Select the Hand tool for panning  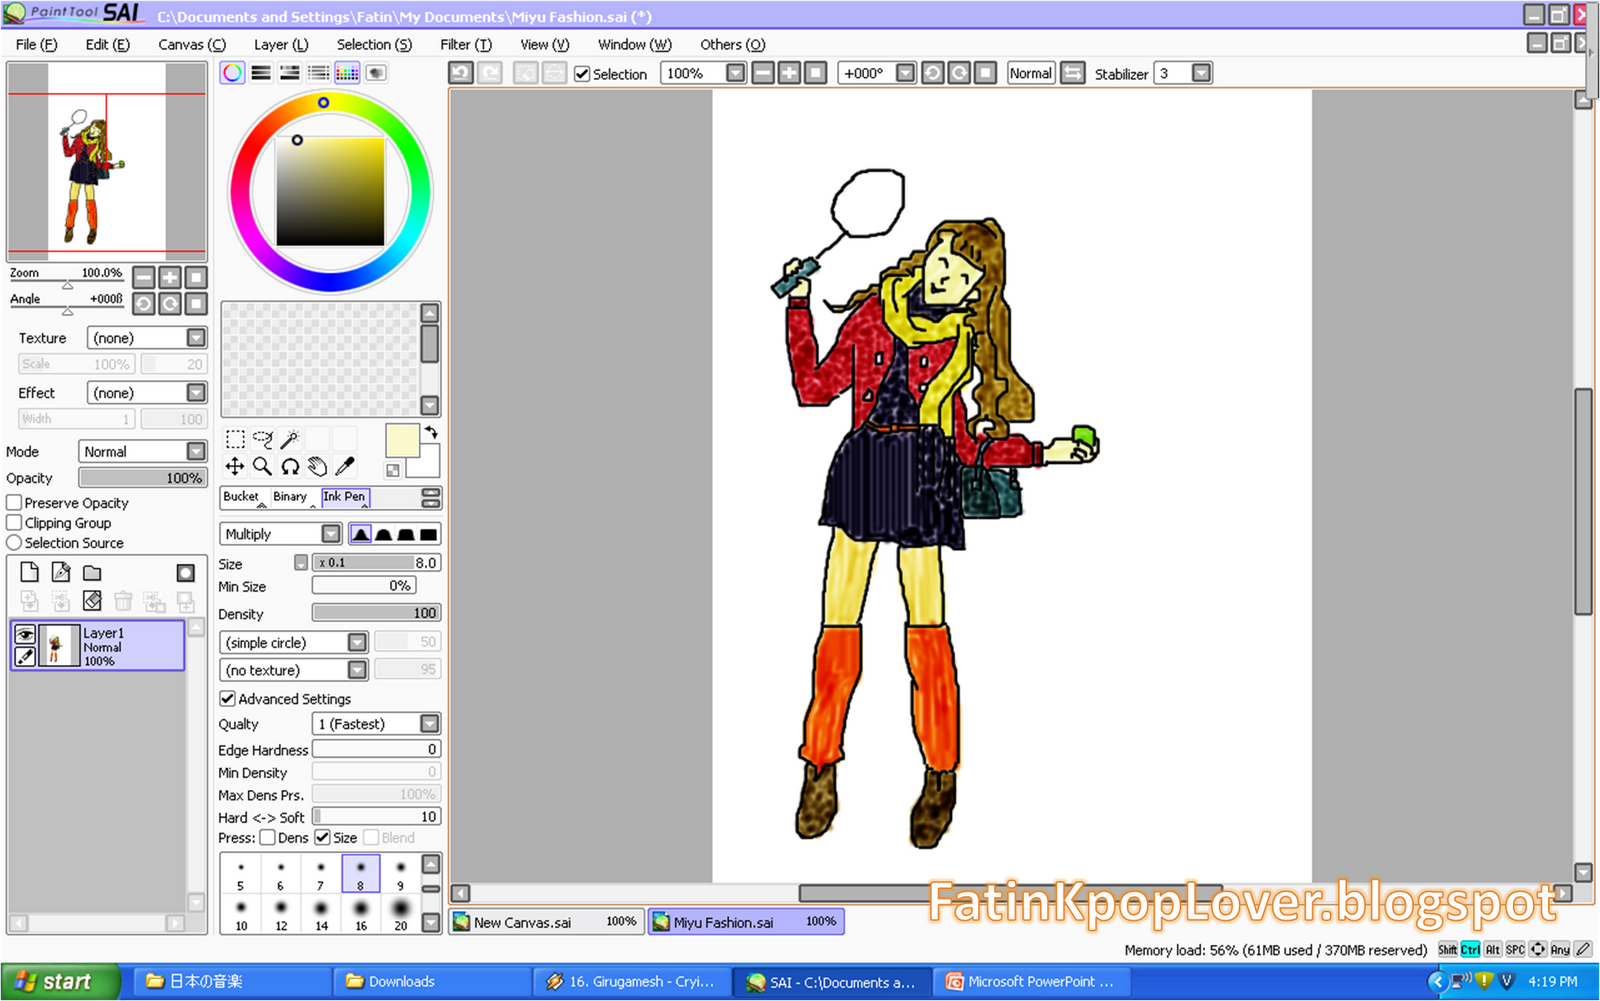317,465
